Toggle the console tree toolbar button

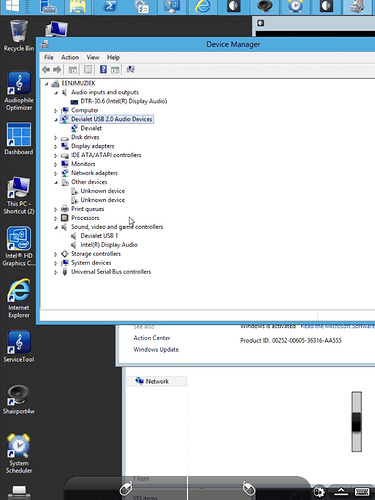(72, 70)
